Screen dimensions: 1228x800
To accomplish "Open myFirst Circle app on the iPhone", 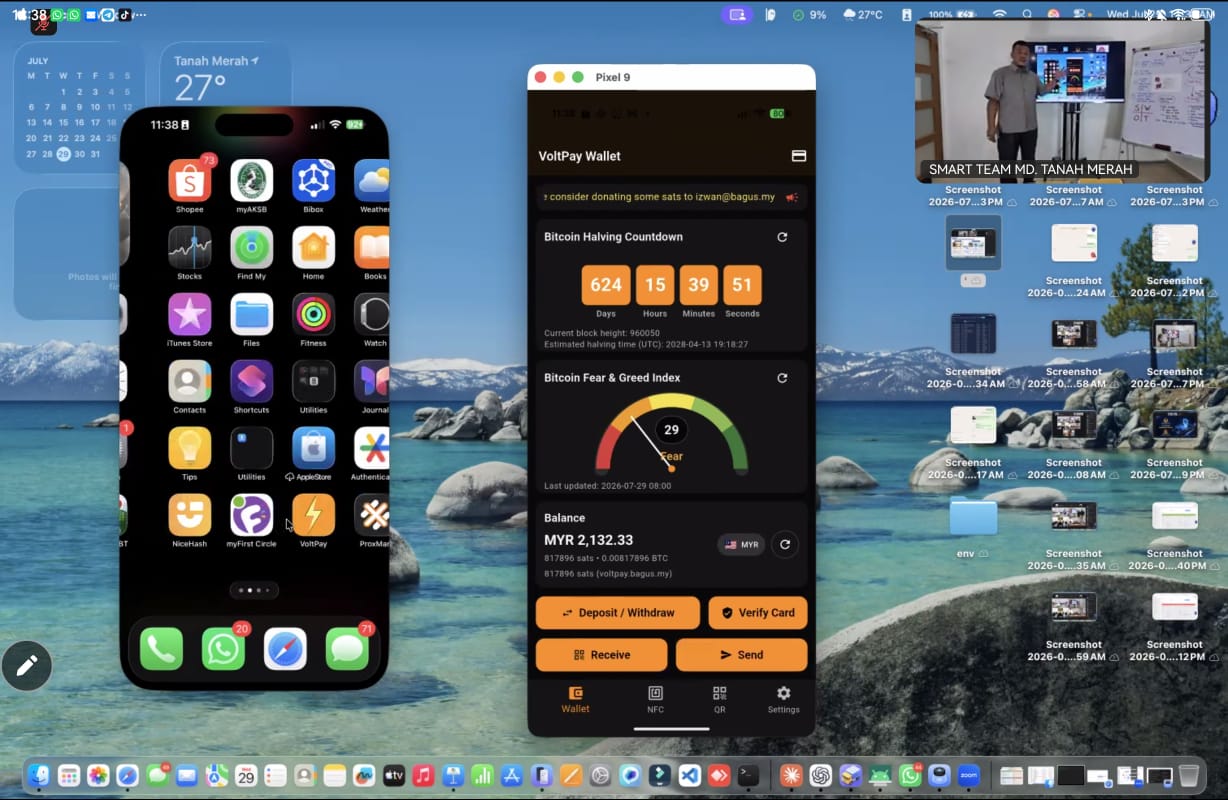I will pos(251,515).
